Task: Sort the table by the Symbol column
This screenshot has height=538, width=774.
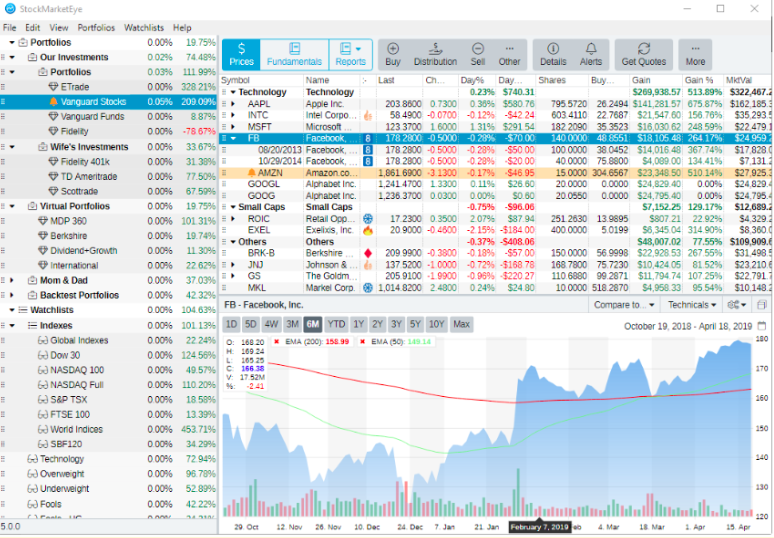Action: pos(261,80)
